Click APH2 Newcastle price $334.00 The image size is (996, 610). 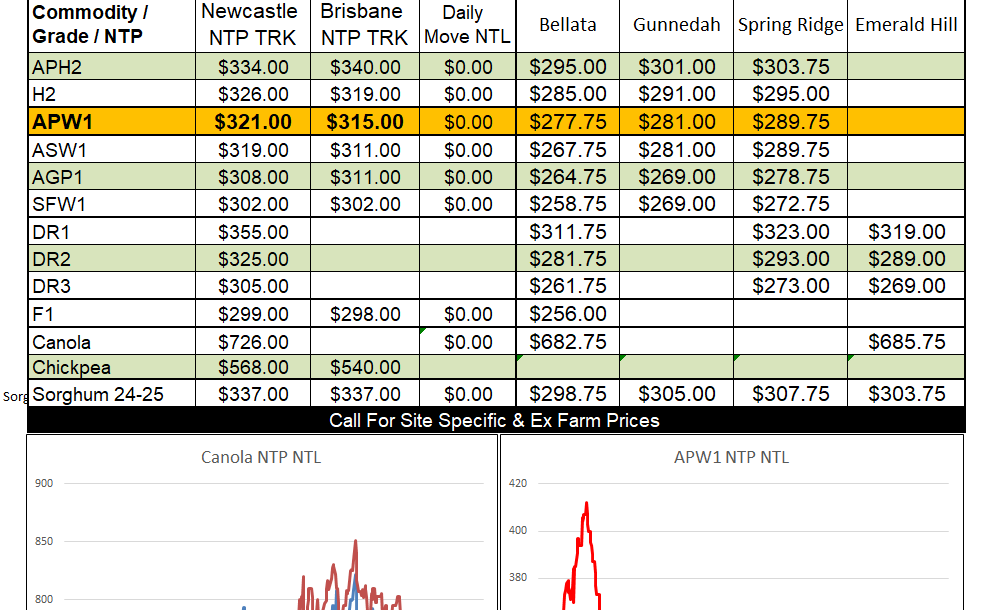click(x=253, y=68)
